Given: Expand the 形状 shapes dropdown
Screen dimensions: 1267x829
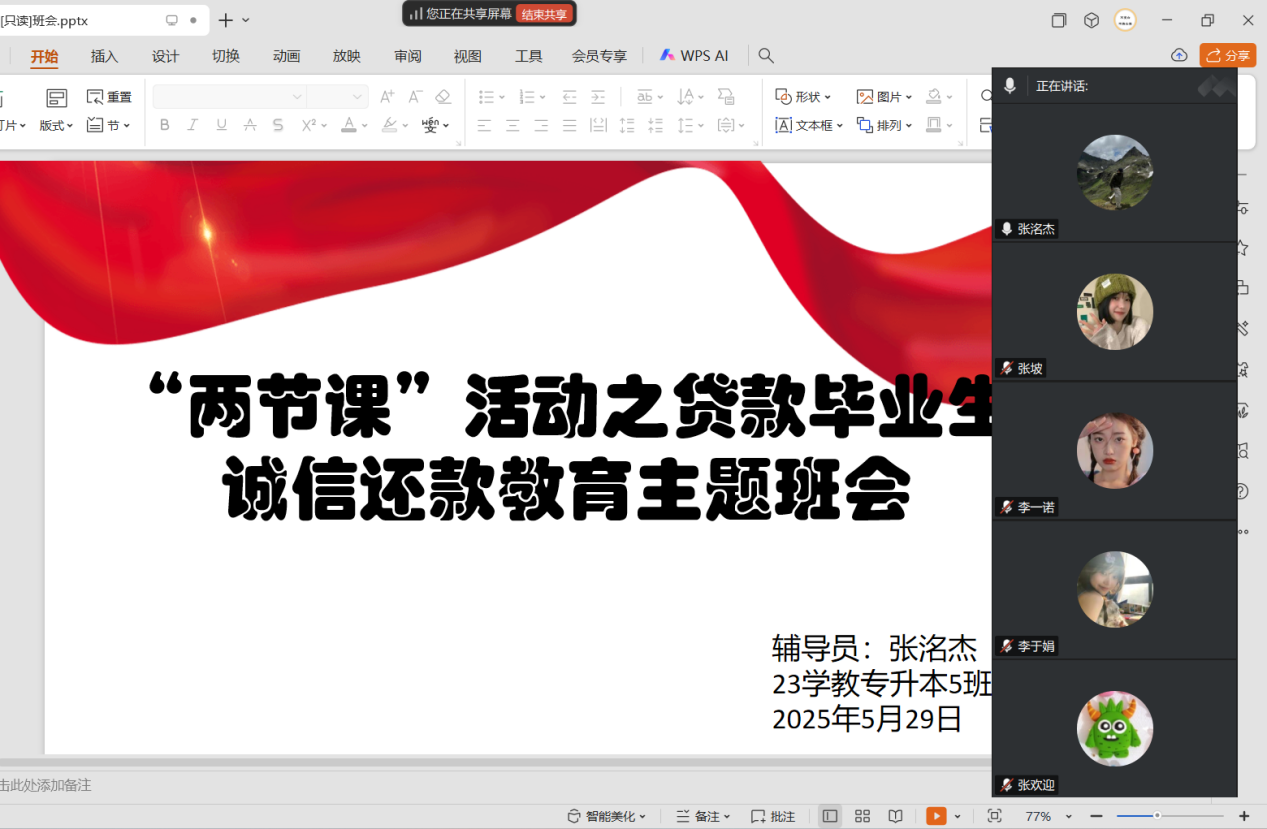Looking at the screenshot, I should click(803, 97).
